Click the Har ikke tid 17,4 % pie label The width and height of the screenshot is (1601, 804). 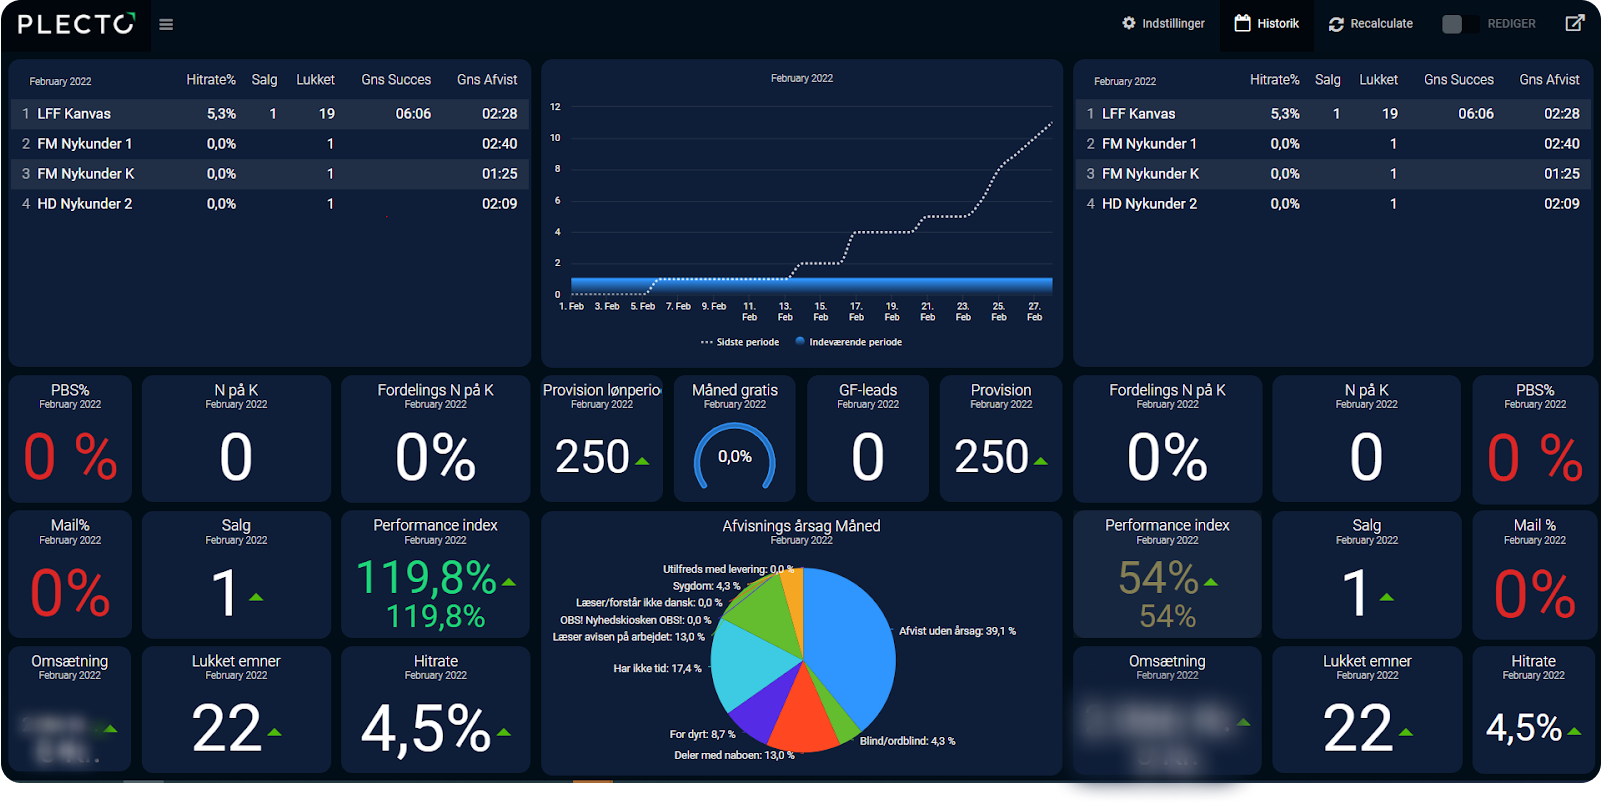click(657, 668)
